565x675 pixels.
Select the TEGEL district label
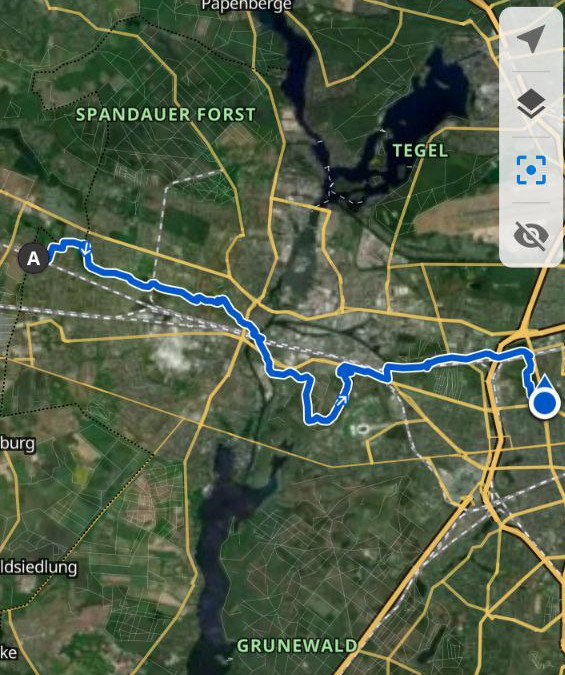pos(420,151)
